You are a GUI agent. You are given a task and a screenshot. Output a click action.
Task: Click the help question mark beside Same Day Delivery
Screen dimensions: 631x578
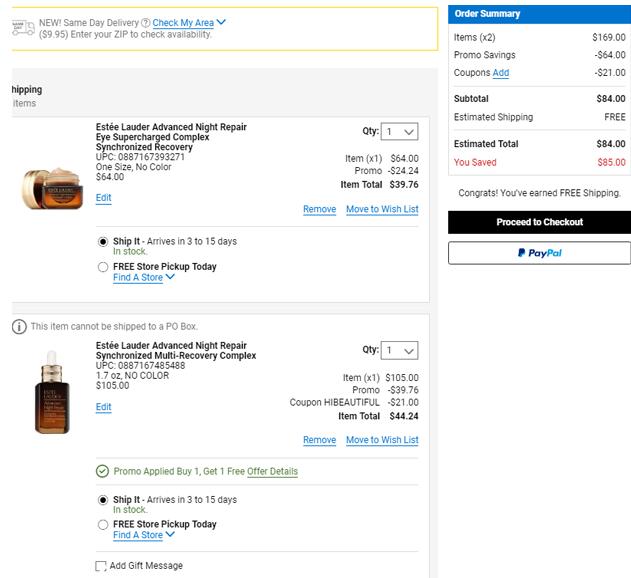(x=146, y=22)
